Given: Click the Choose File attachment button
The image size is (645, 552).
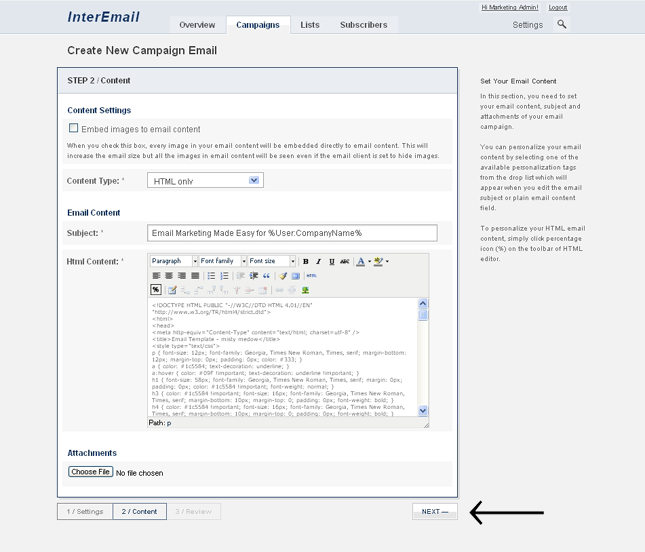Looking at the screenshot, I should (90, 472).
